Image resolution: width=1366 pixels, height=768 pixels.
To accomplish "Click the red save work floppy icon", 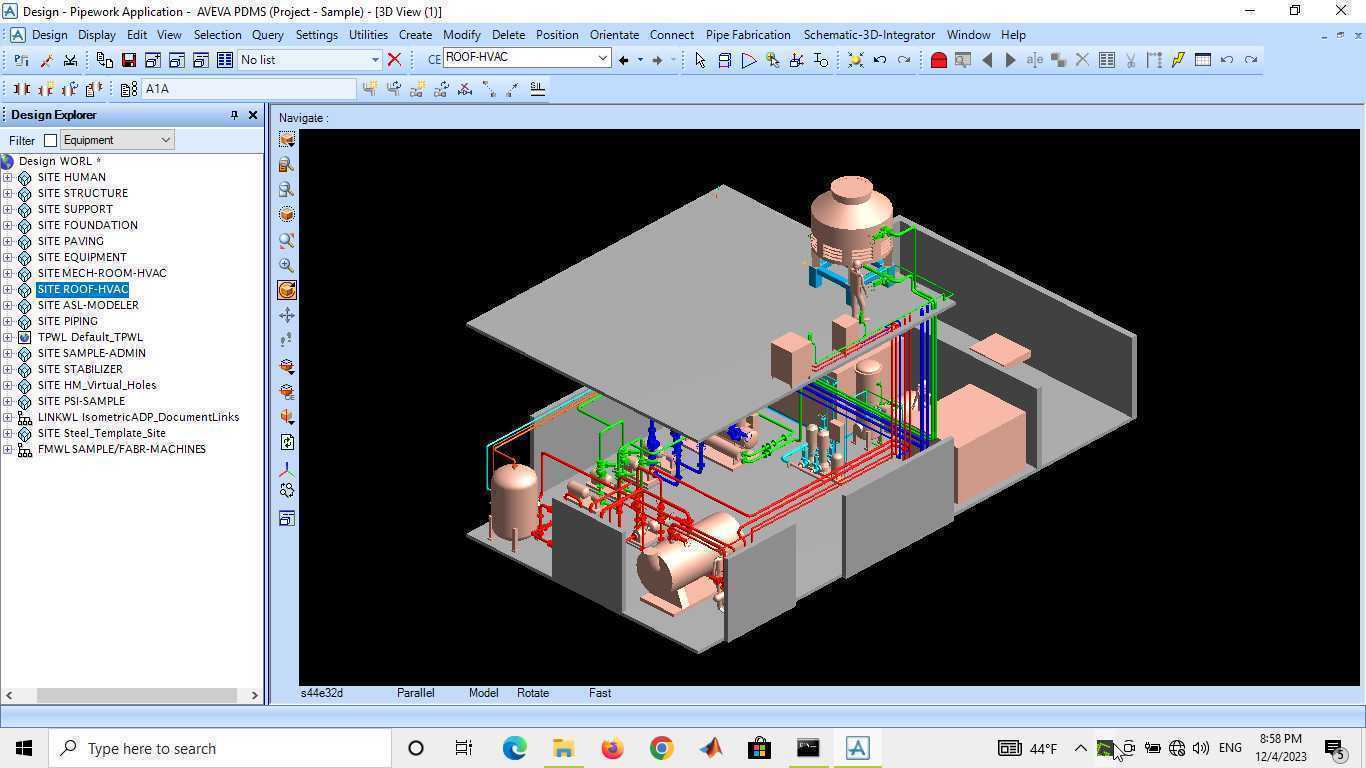I will tap(129, 60).
